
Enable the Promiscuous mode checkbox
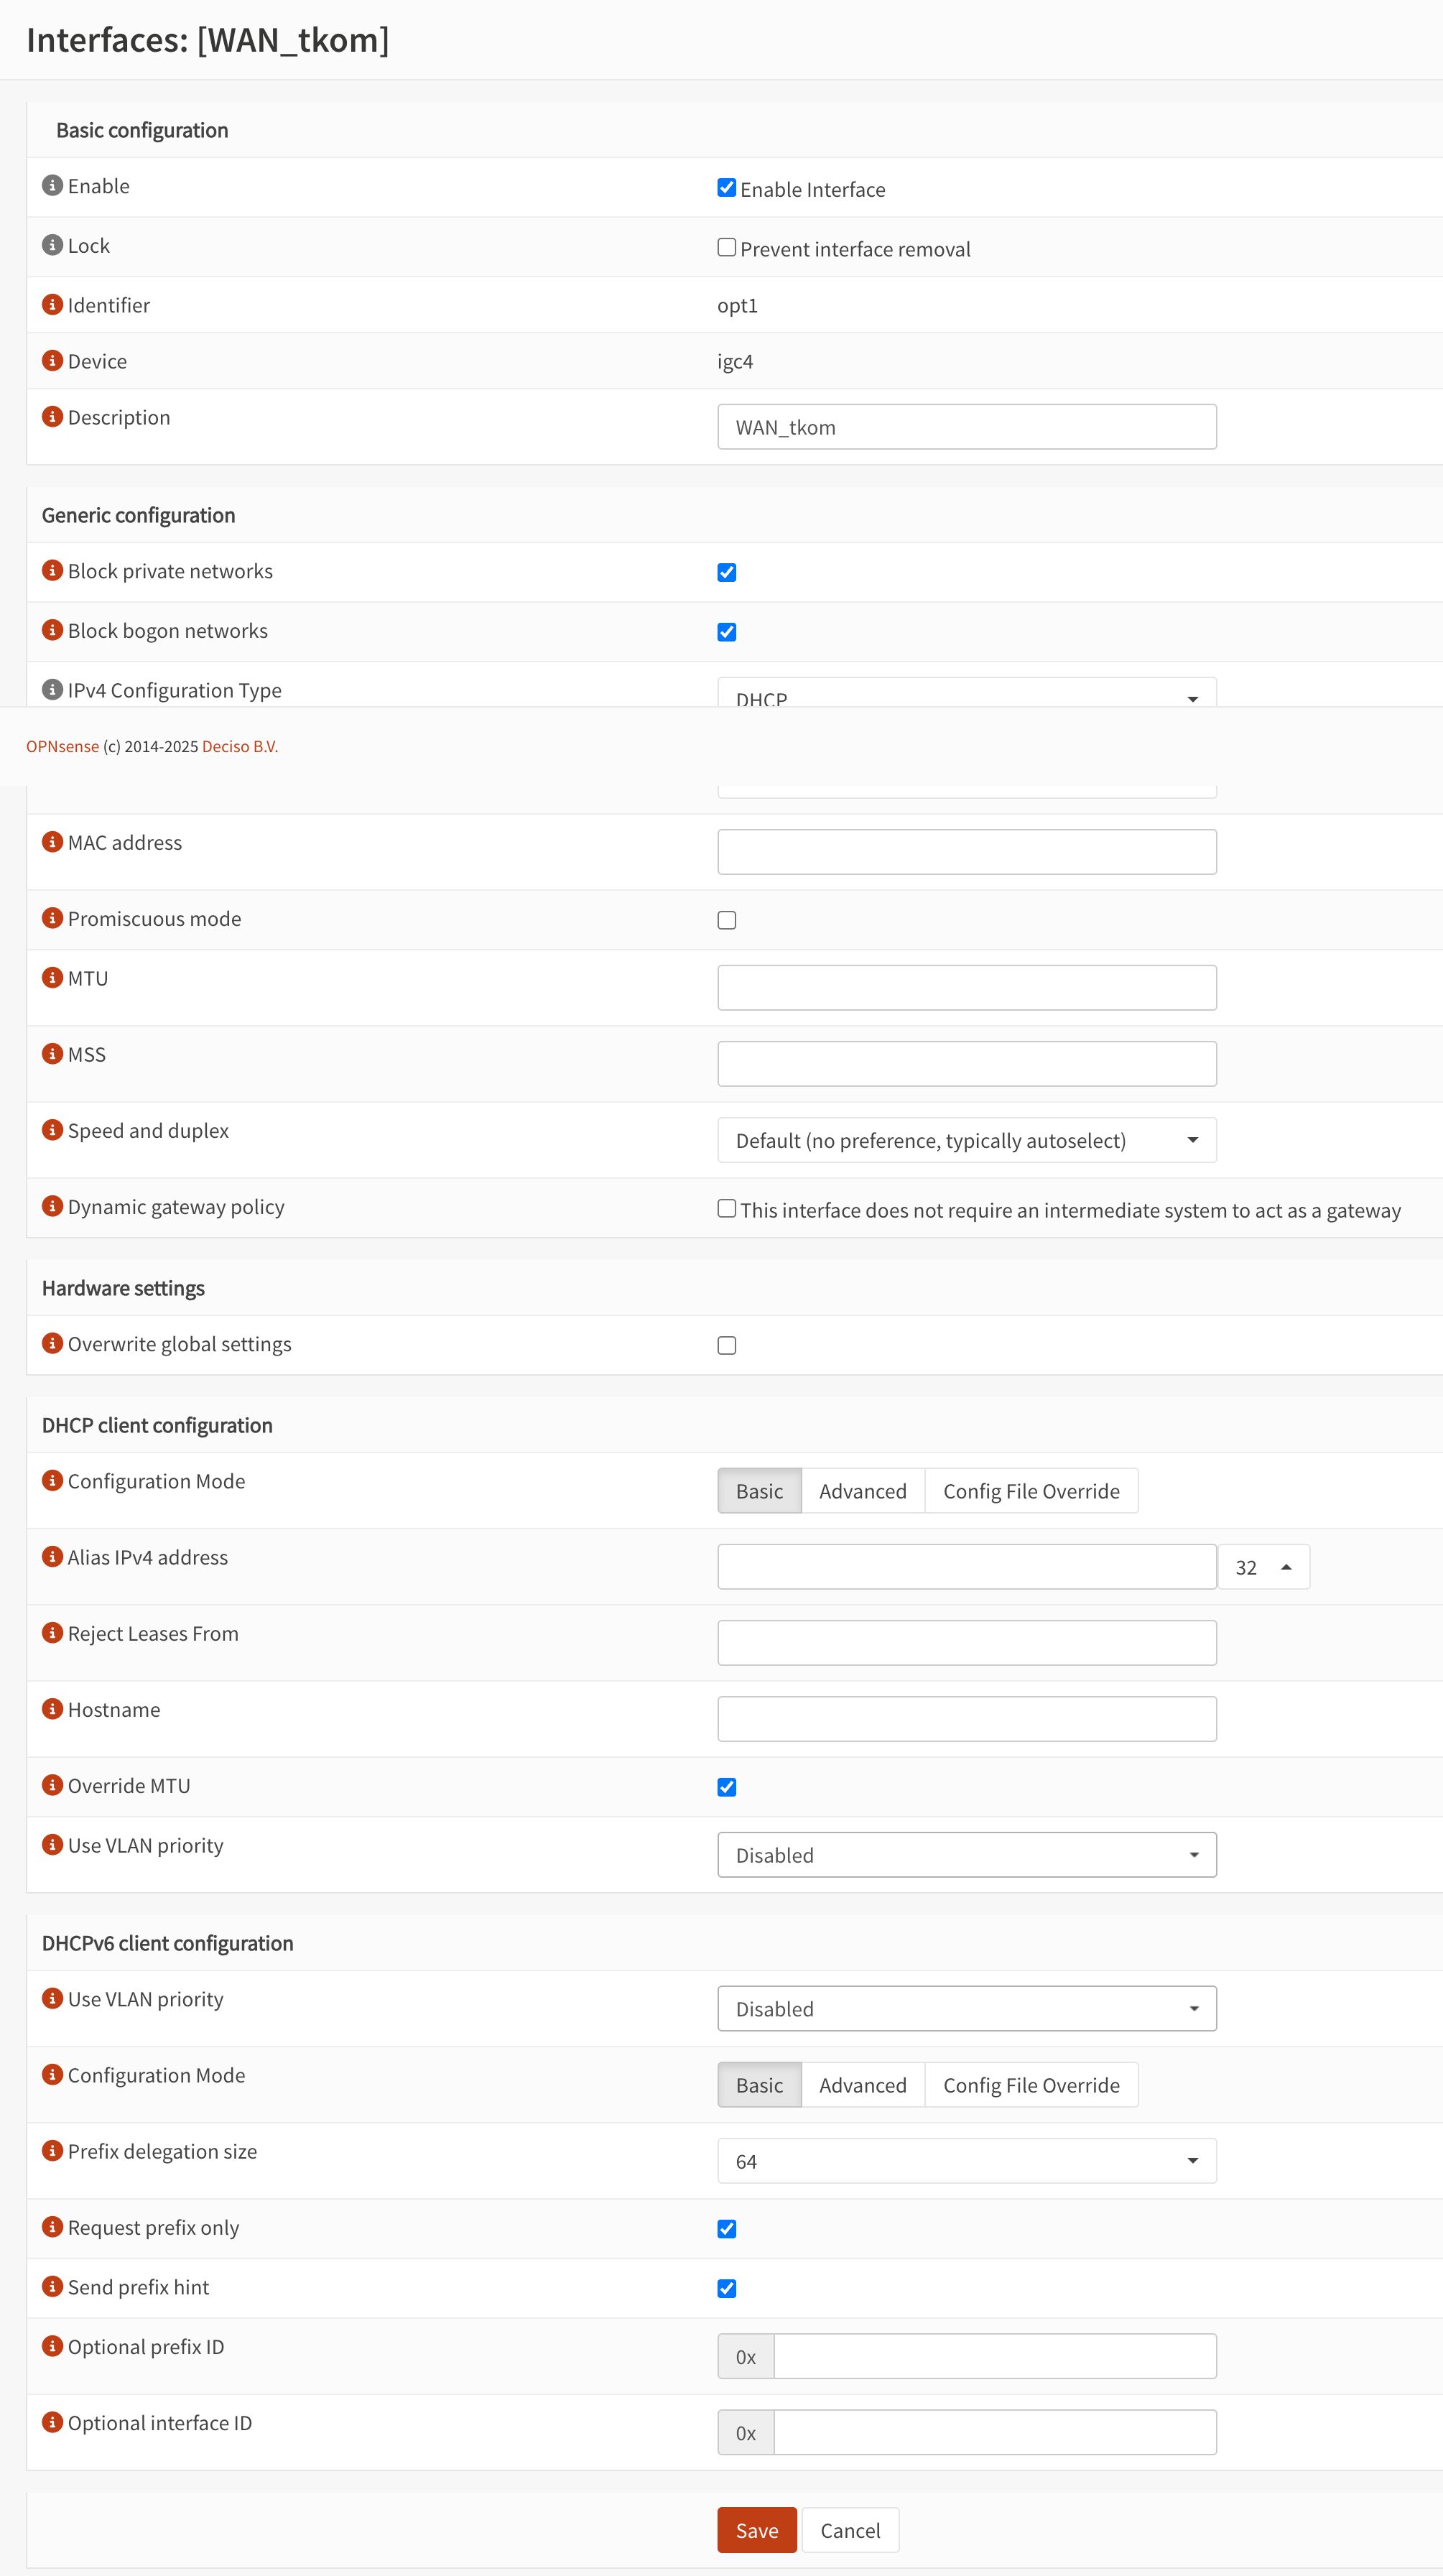pyautogui.click(x=727, y=920)
